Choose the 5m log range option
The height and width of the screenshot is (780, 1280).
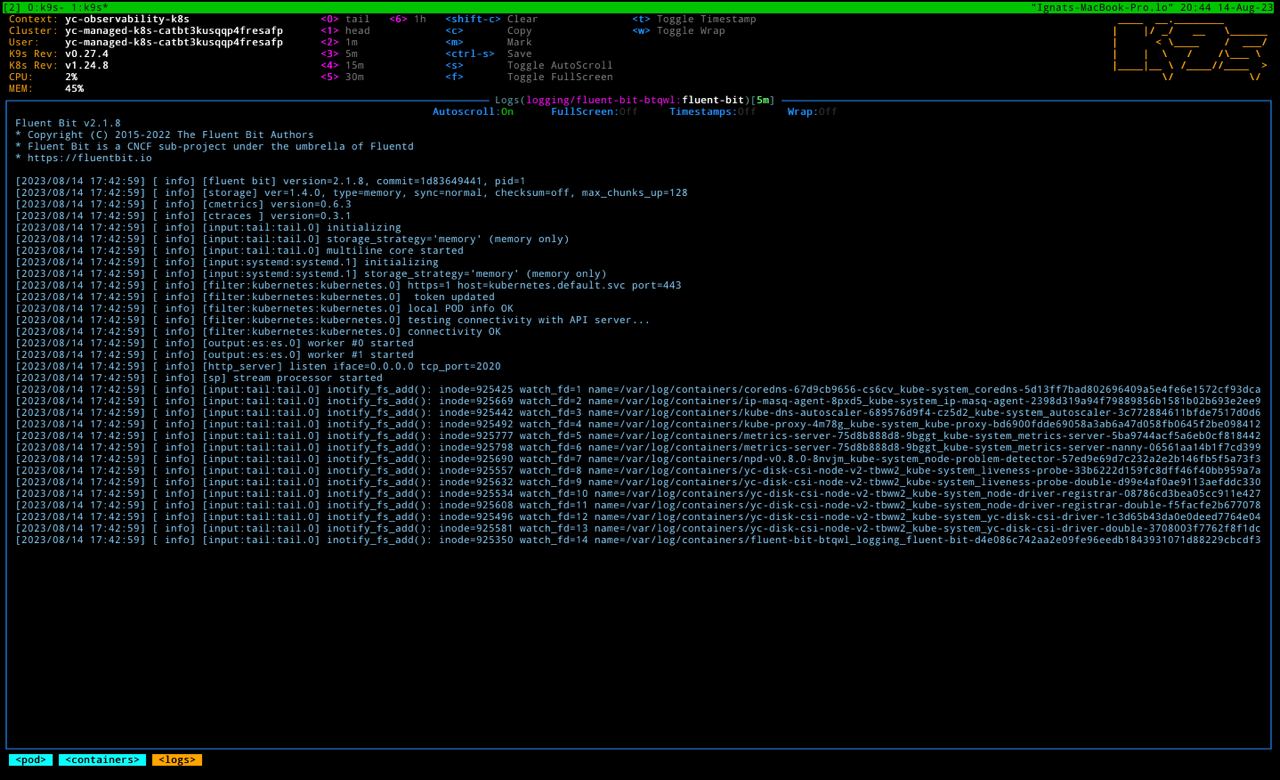click(x=339, y=54)
